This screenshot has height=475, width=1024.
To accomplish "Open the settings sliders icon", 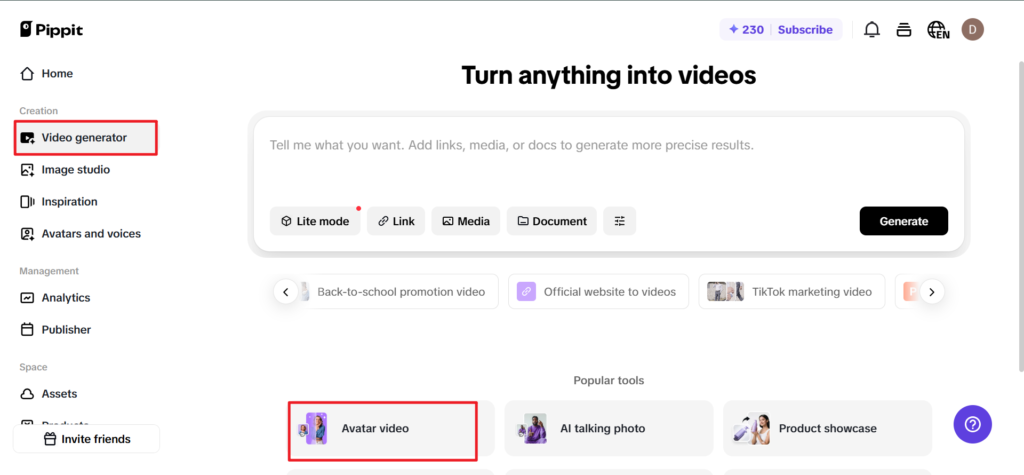I will (x=620, y=221).
